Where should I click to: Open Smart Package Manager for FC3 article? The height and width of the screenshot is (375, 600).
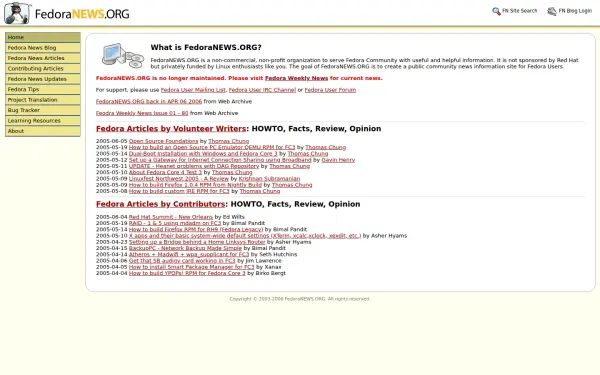coord(191,267)
